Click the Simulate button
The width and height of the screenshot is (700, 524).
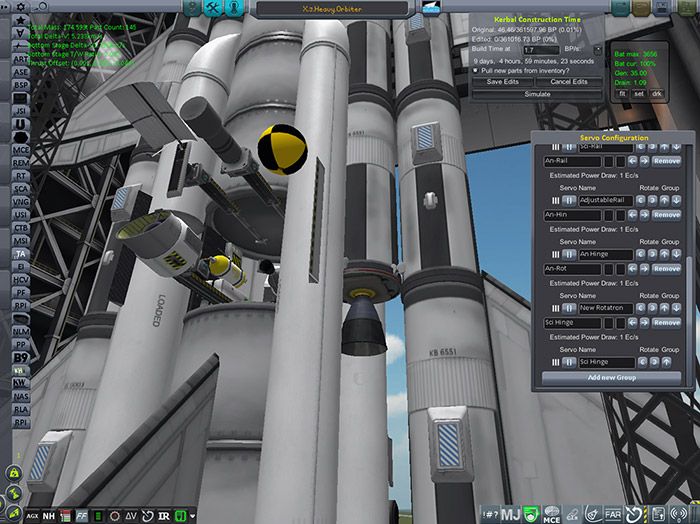tap(538, 94)
